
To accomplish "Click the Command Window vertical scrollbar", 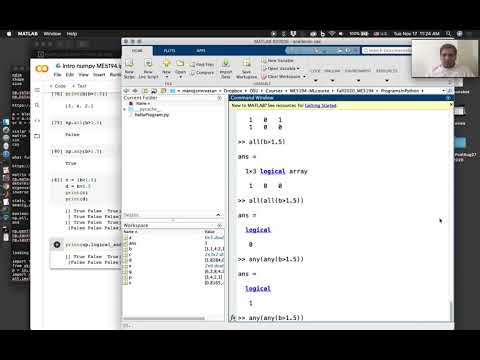I will coord(451,311).
